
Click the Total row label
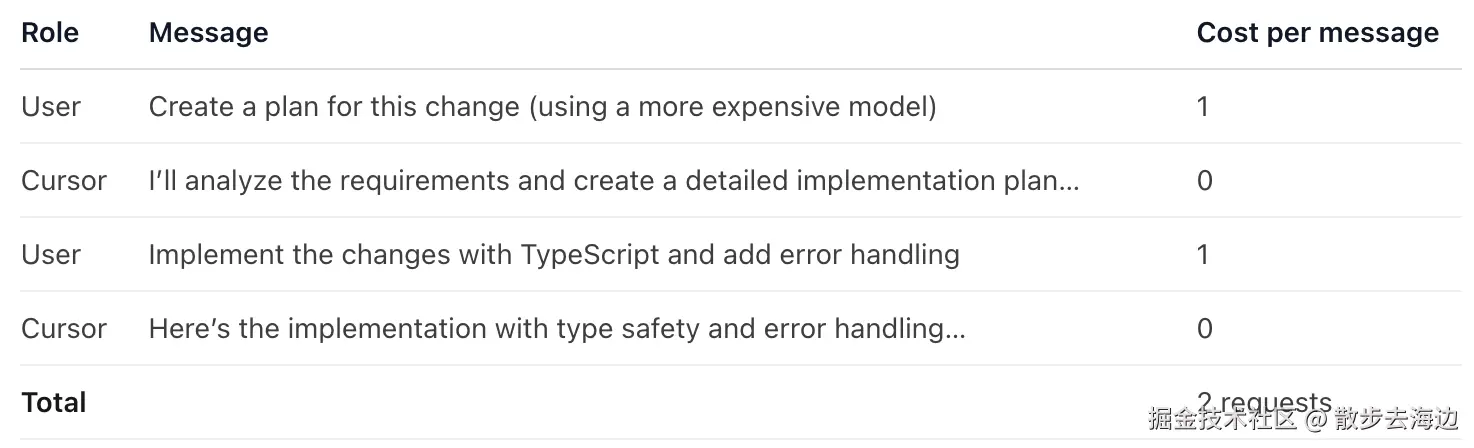54,402
